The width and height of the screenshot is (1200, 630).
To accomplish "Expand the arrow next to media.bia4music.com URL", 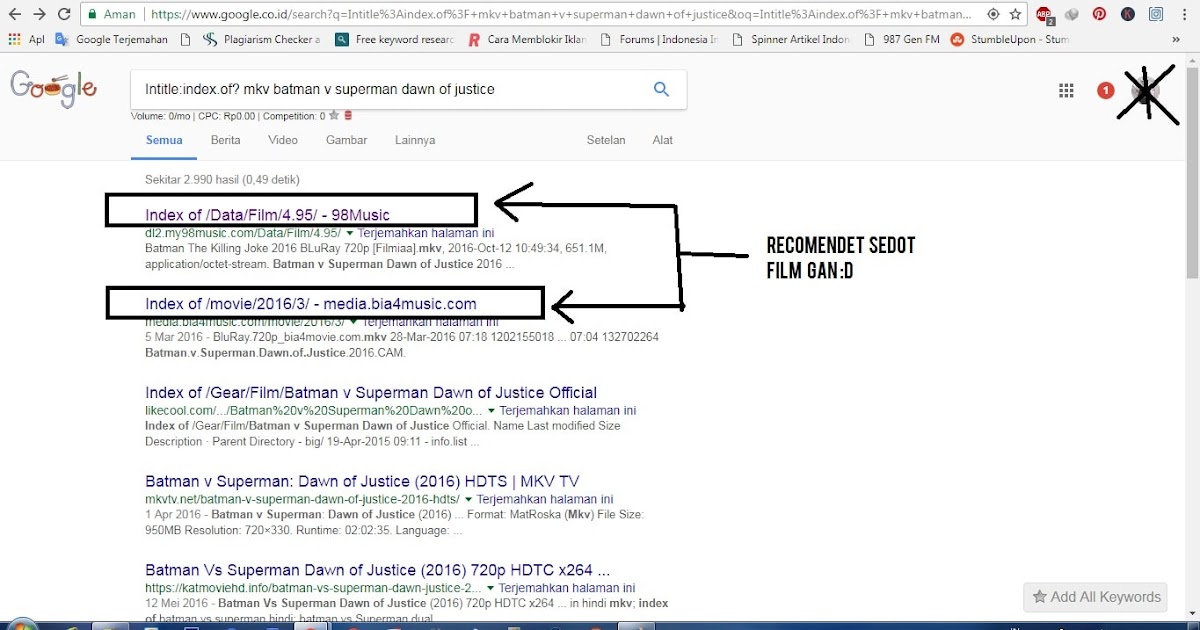I will [352, 322].
